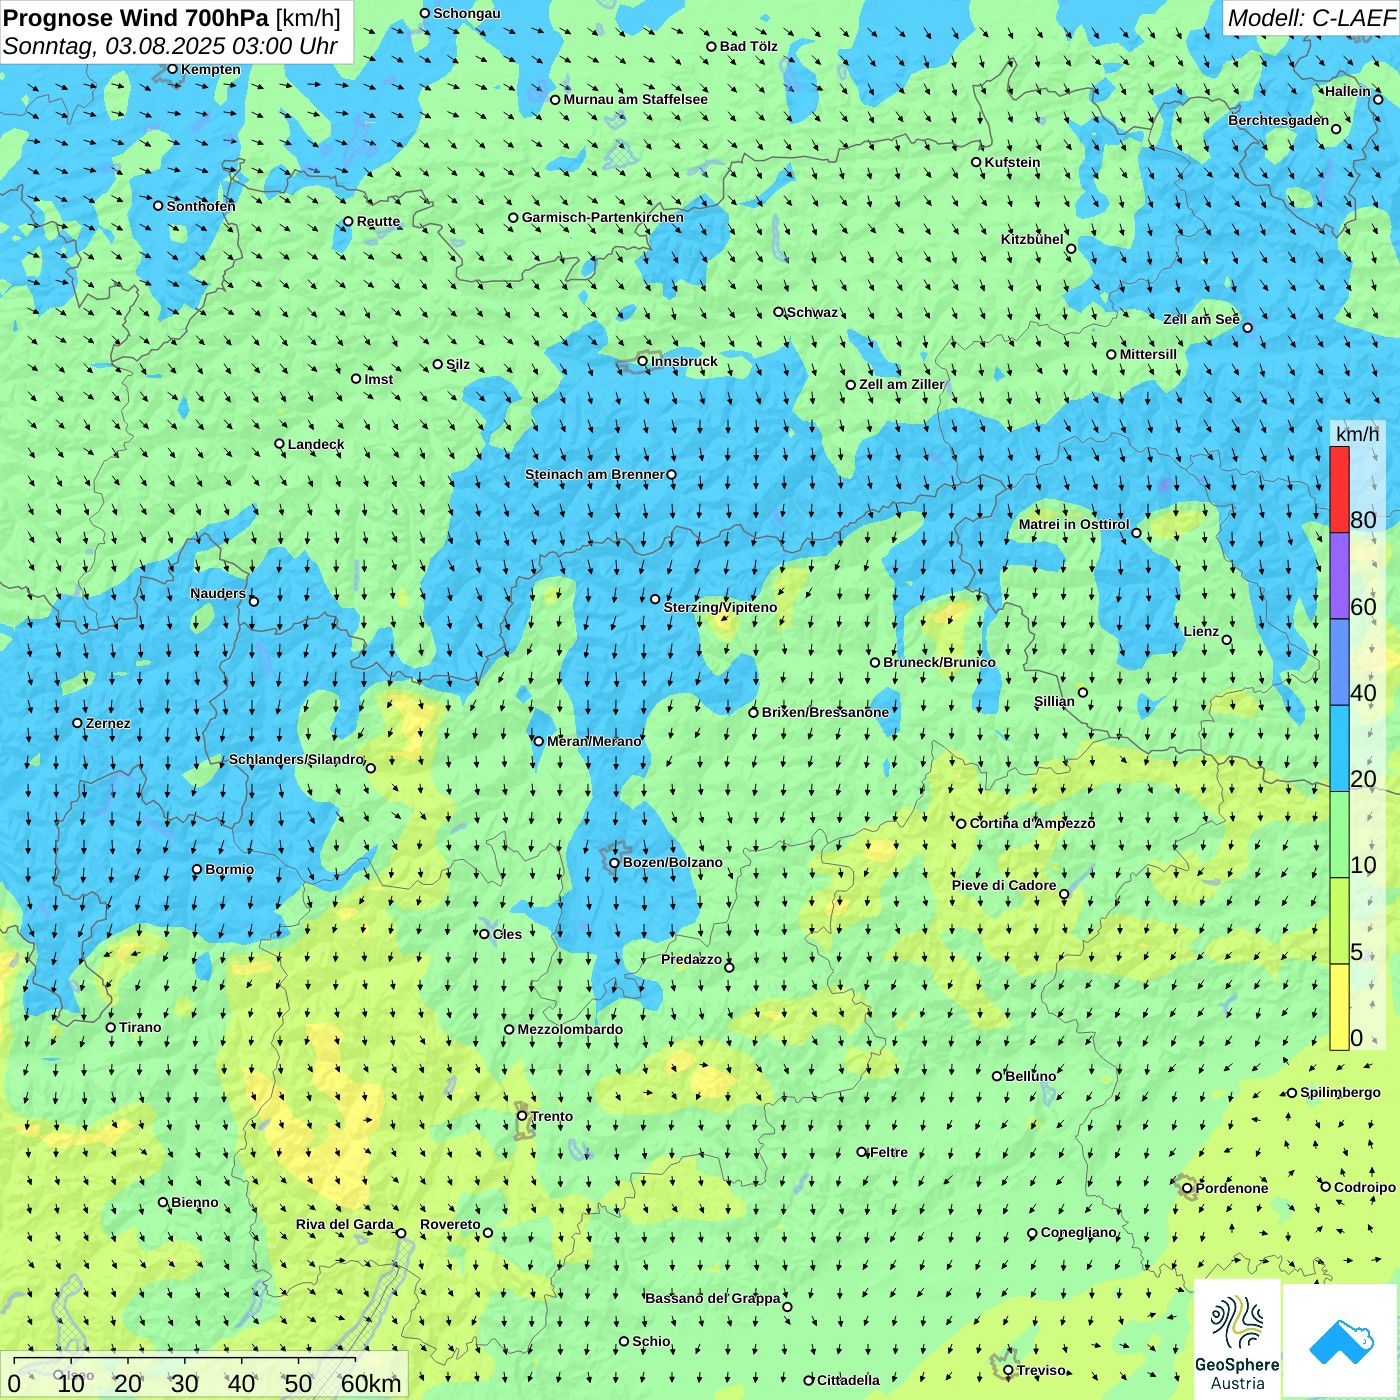Screen dimensions: 1400x1400
Task: Select the Bassano del Grappa label
Action: (713, 1298)
